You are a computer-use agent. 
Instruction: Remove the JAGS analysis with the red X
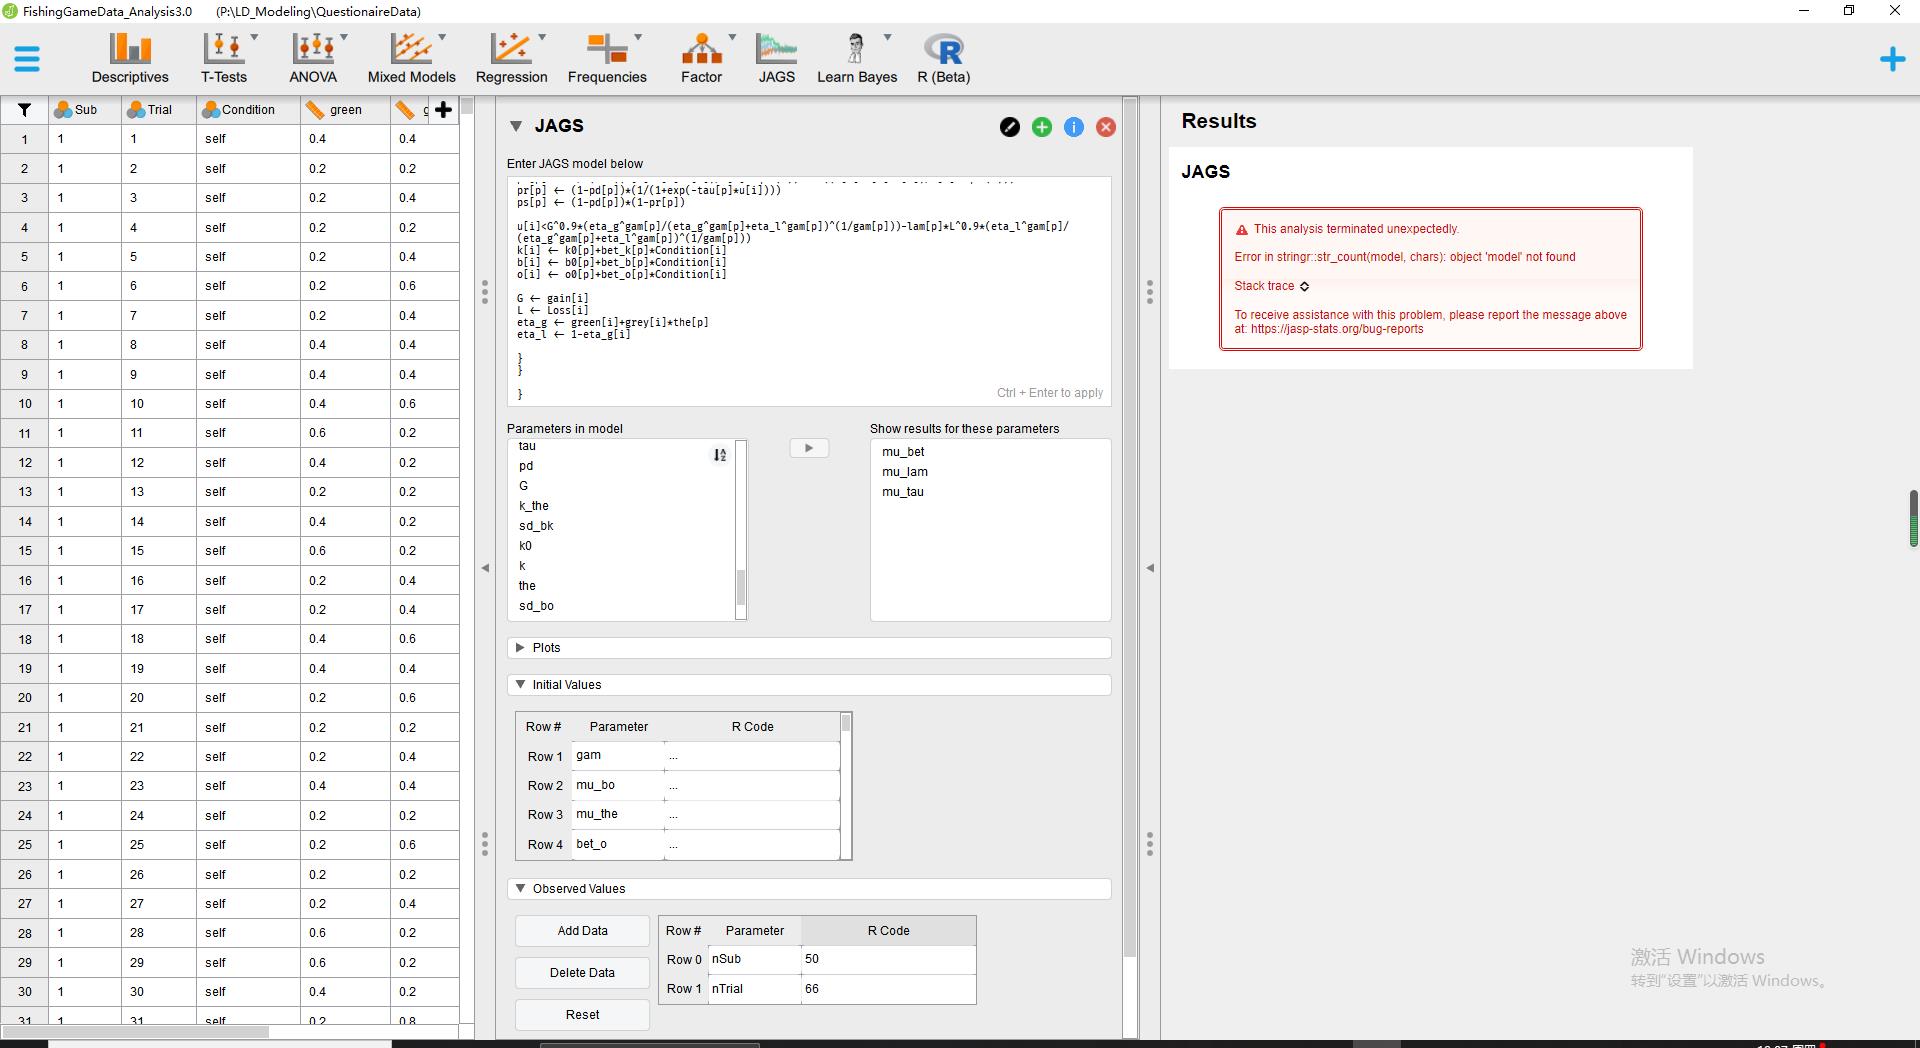point(1105,127)
